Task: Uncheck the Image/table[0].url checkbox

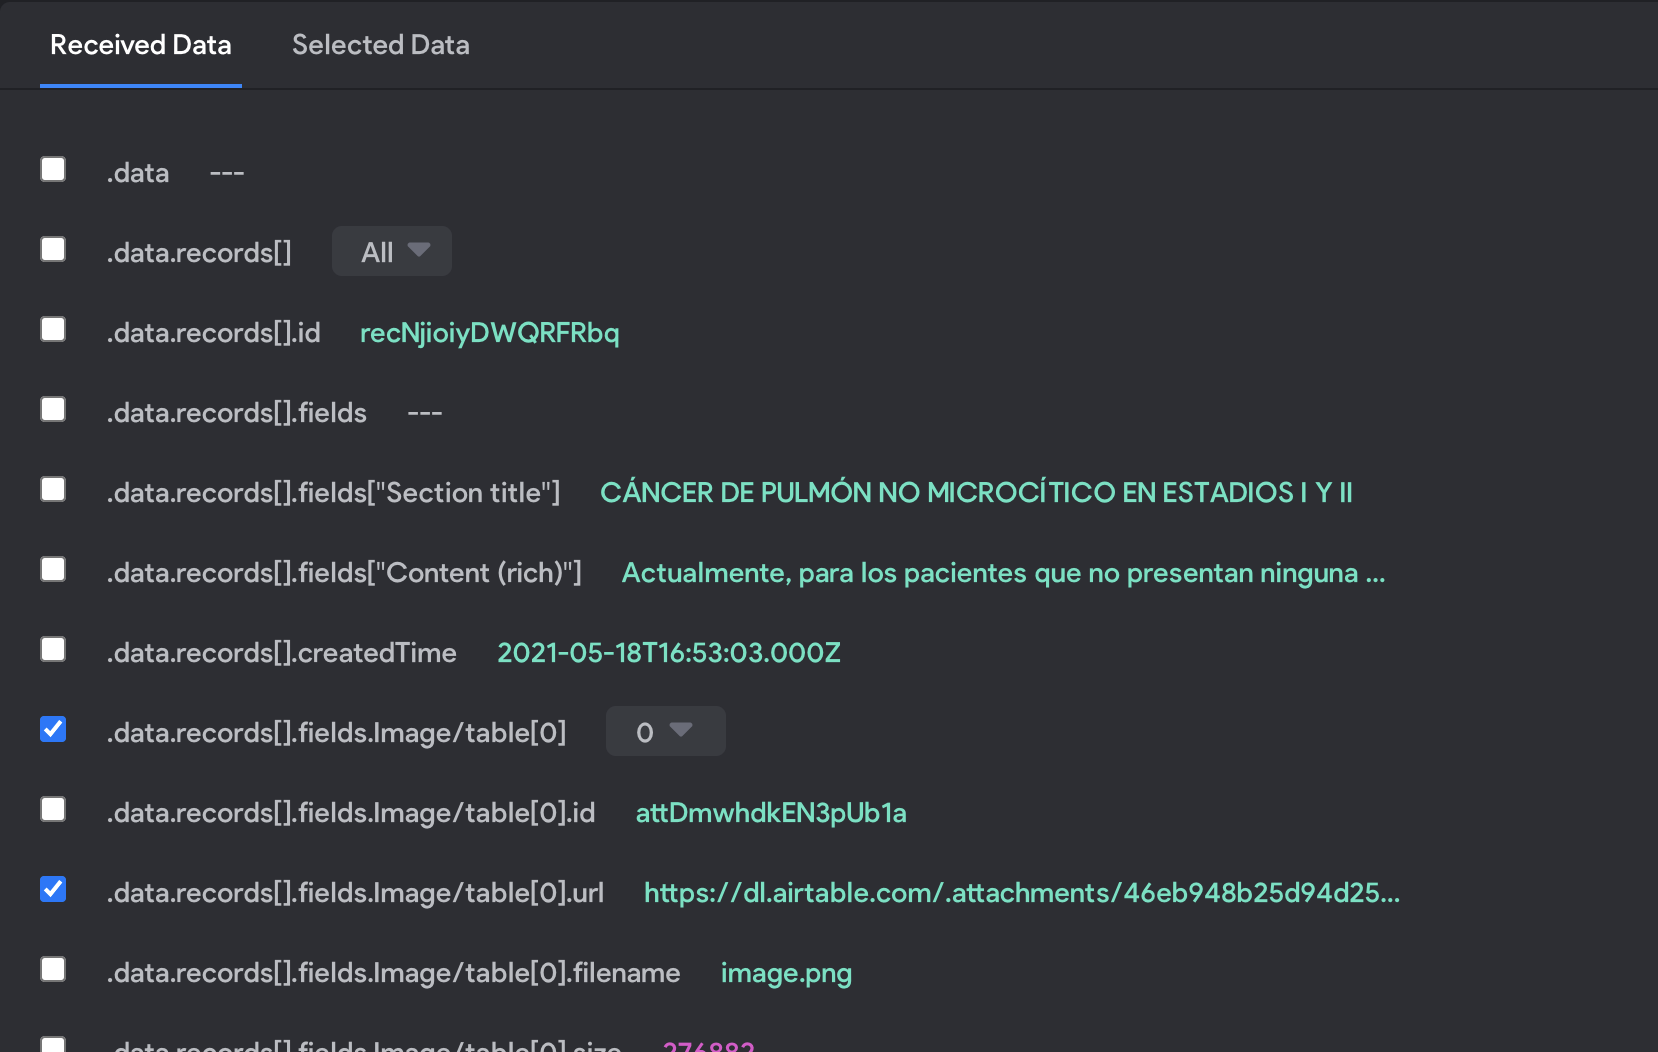Action: [53, 889]
